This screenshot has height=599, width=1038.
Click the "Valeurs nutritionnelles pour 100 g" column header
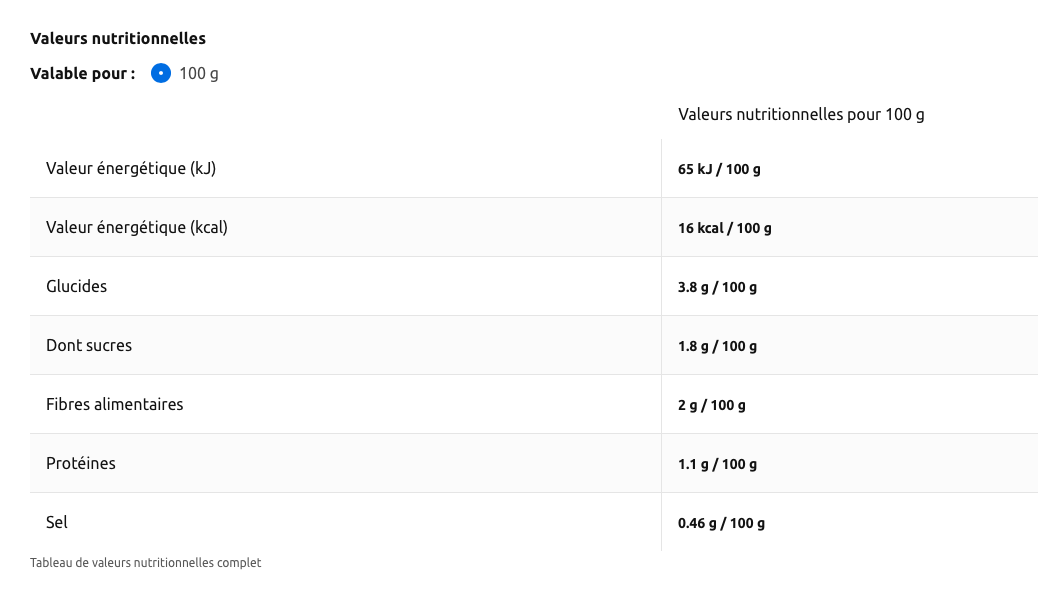point(801,114)
